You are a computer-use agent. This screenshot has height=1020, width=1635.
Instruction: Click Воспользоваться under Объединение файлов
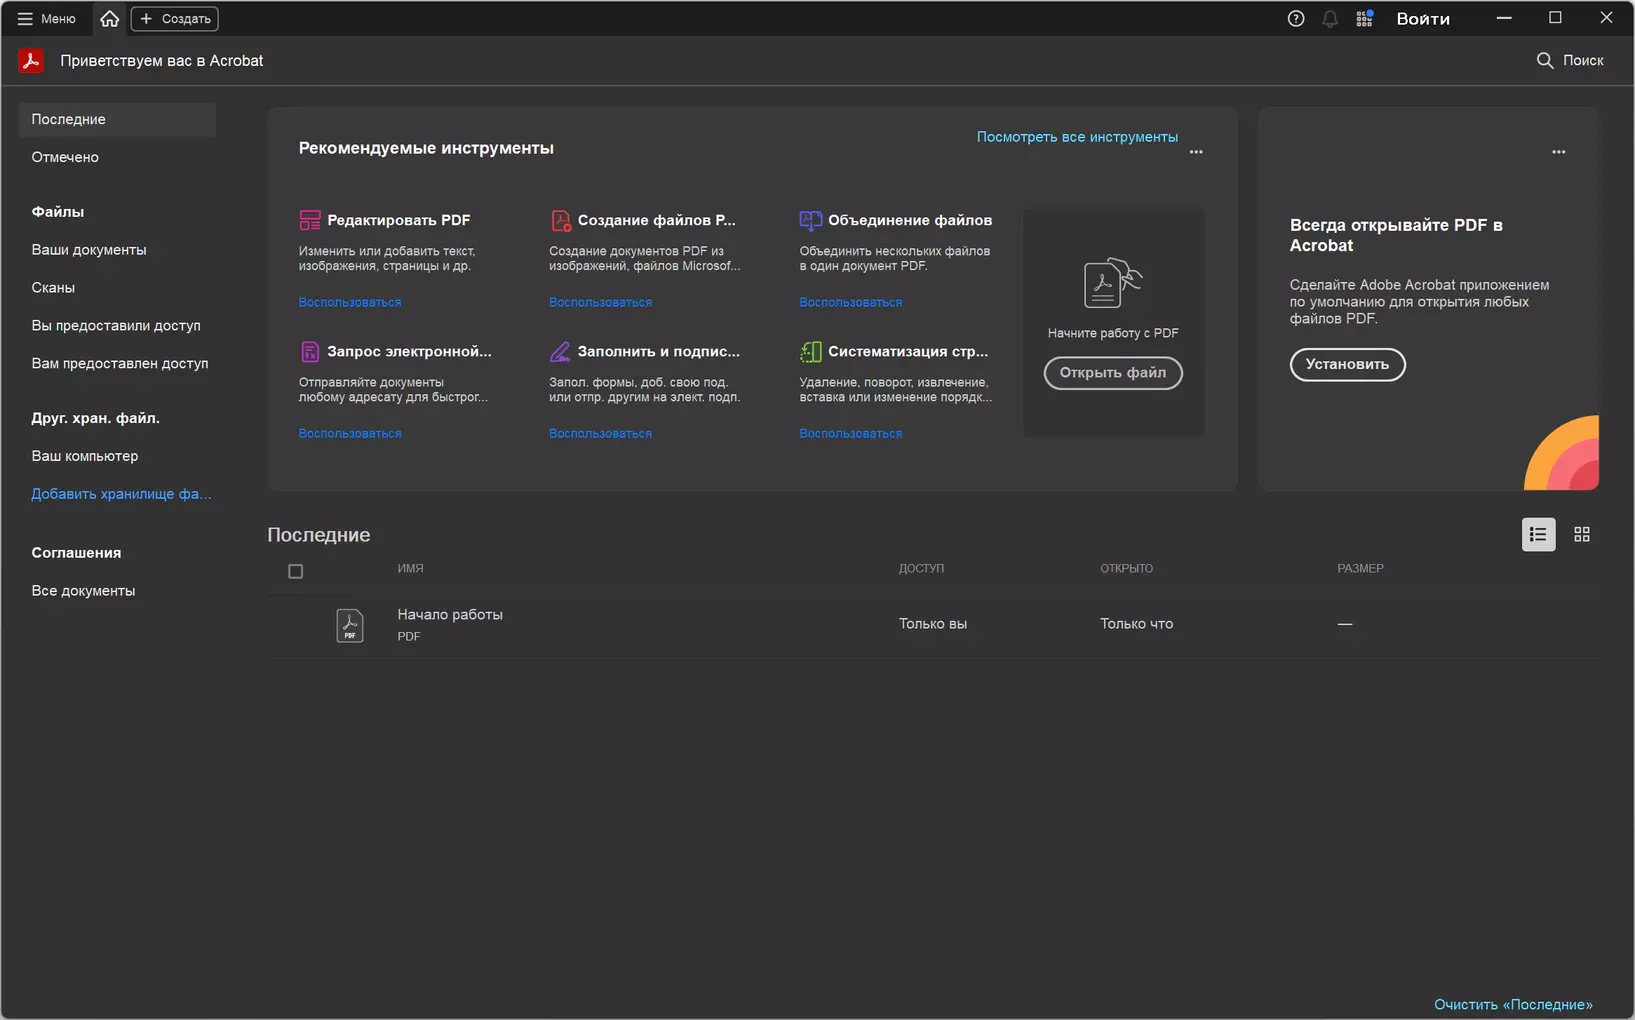pyautogui.click(x=851, y=302)
